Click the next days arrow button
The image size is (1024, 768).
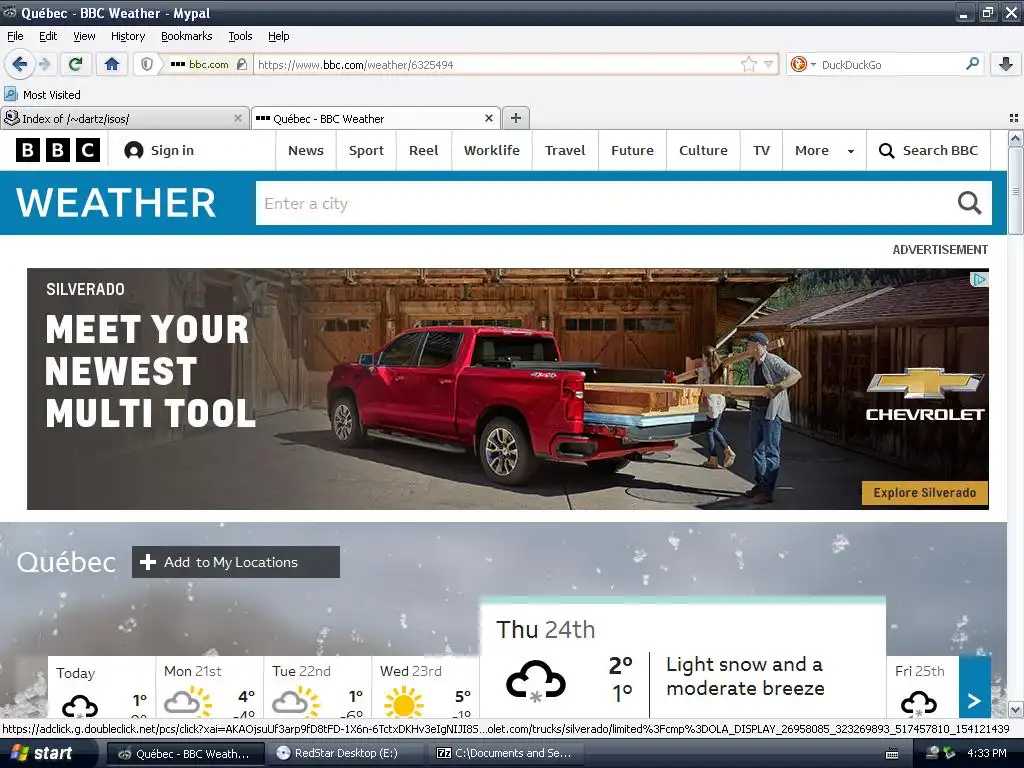(974, 687)
